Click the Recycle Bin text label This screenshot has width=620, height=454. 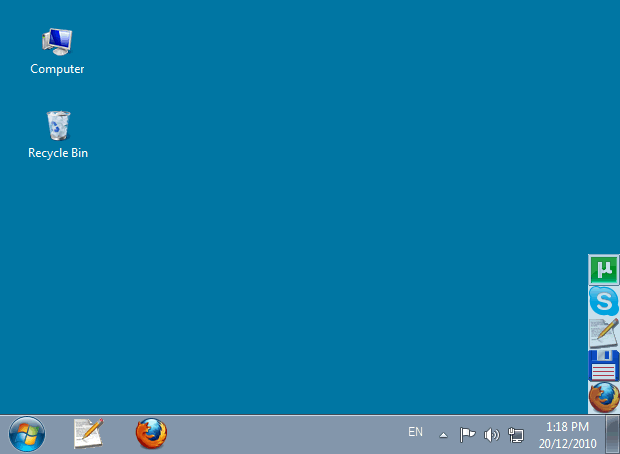(58, 153)
